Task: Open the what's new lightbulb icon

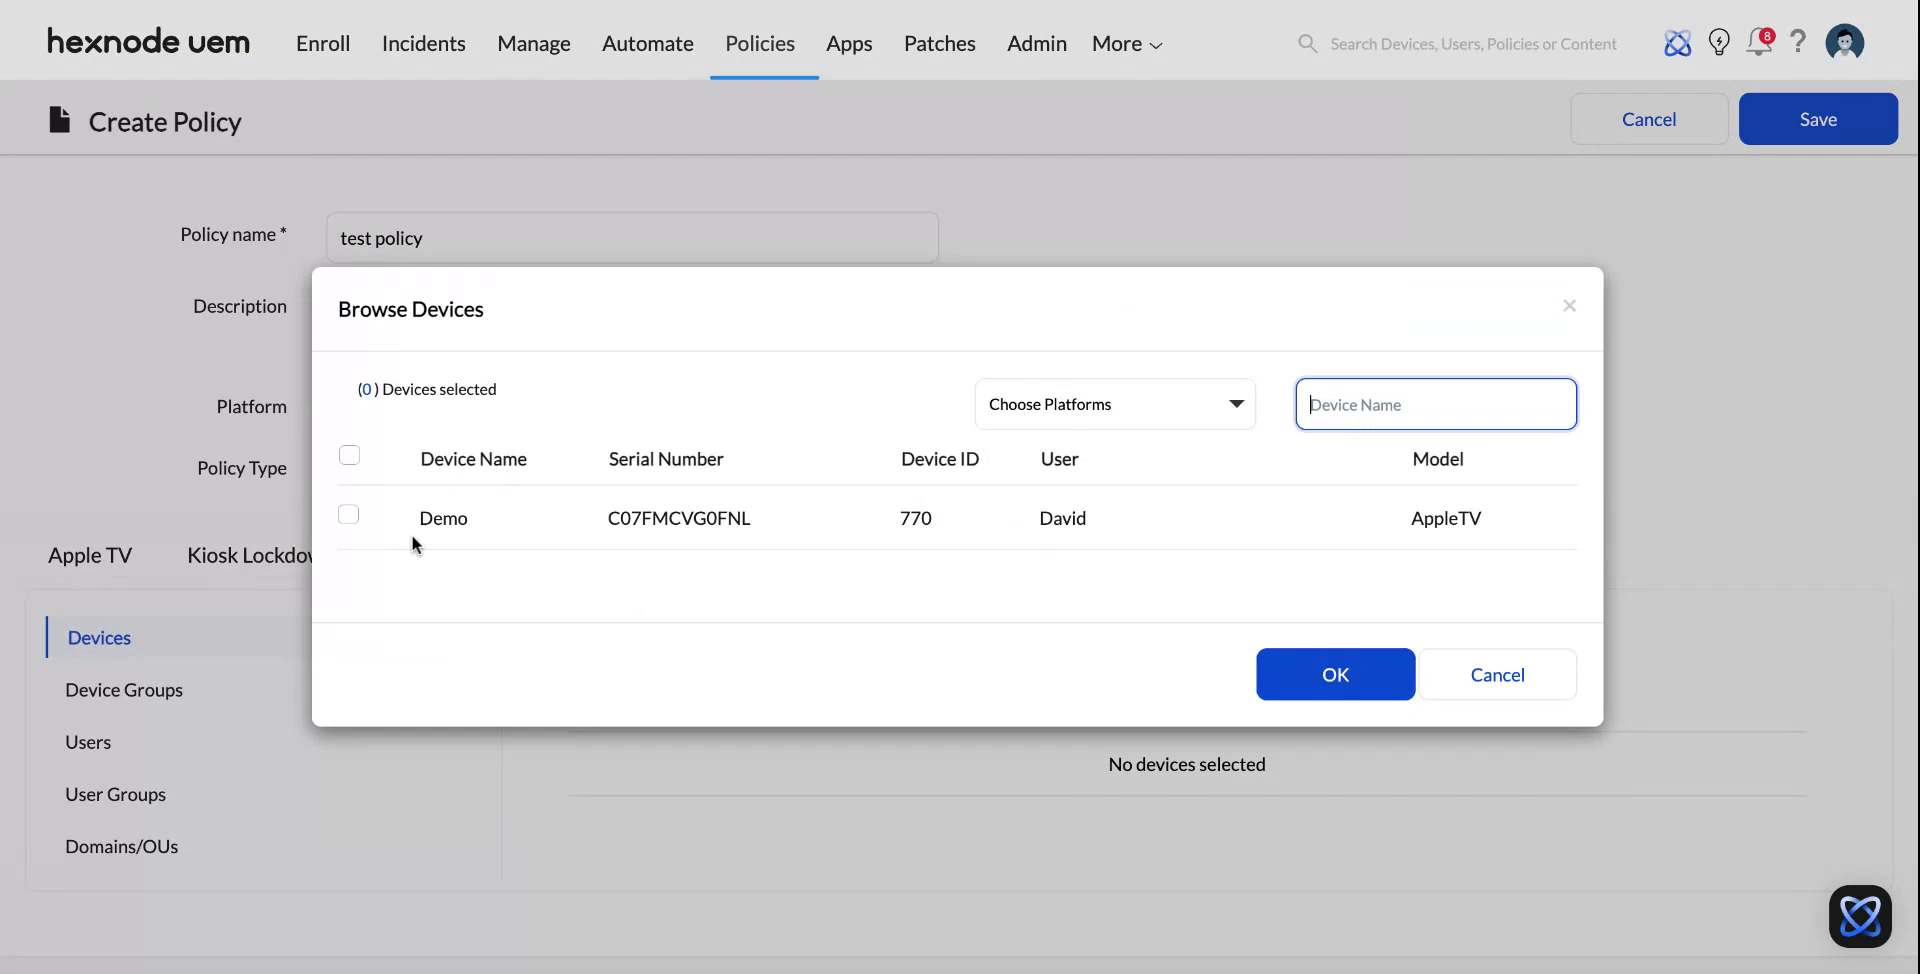Action: (1718, 42)
